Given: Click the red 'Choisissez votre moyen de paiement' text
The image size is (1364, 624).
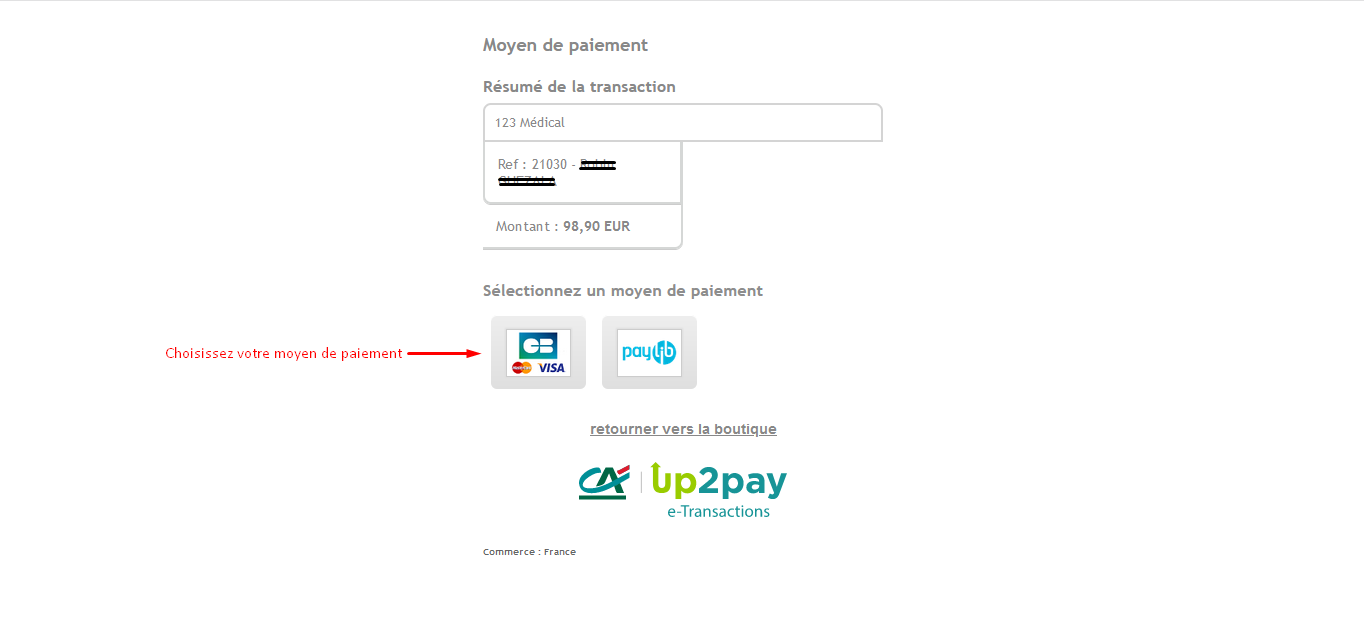Looking at the screenshot, I should click(284, 353).
